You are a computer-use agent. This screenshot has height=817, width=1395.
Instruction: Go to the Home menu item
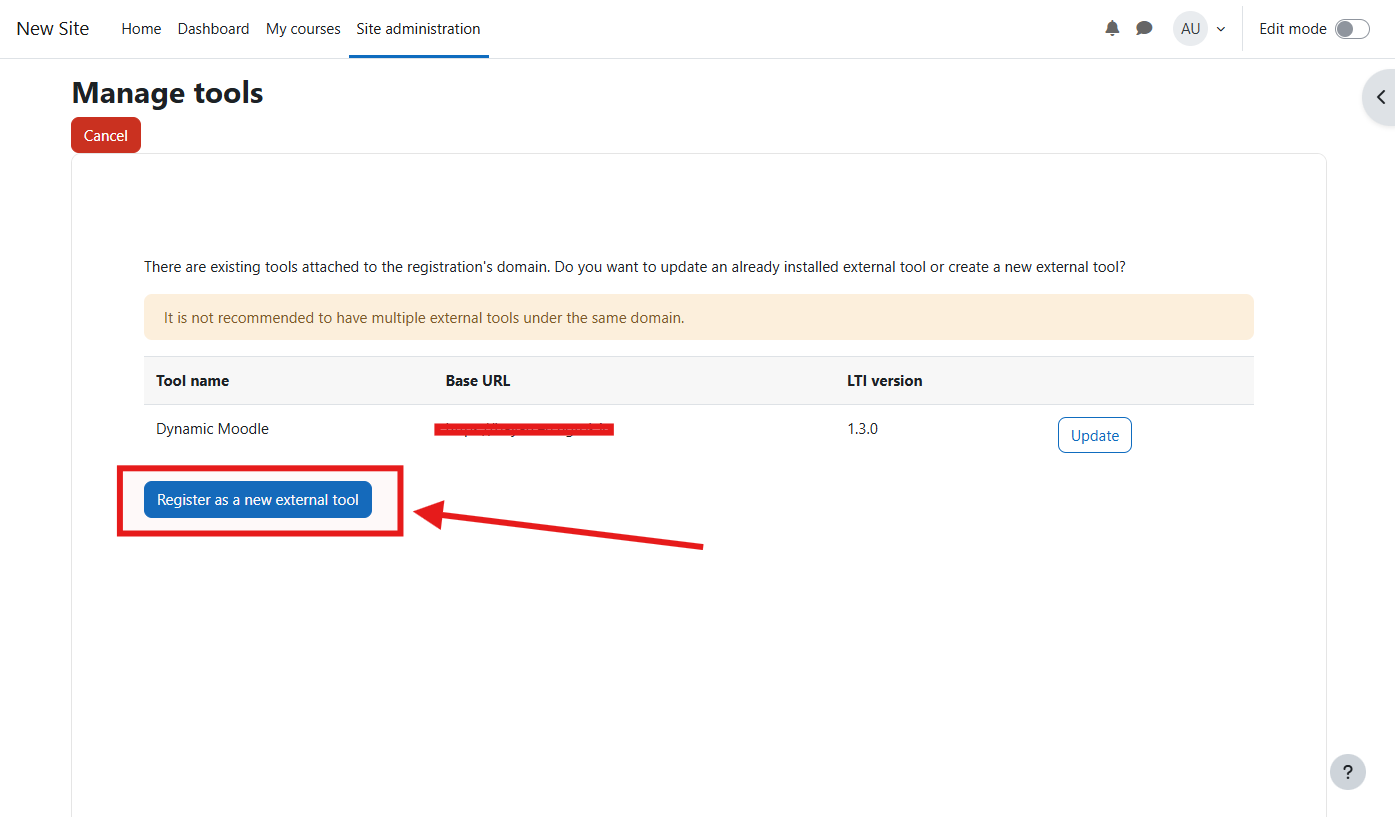click(141, 29)
